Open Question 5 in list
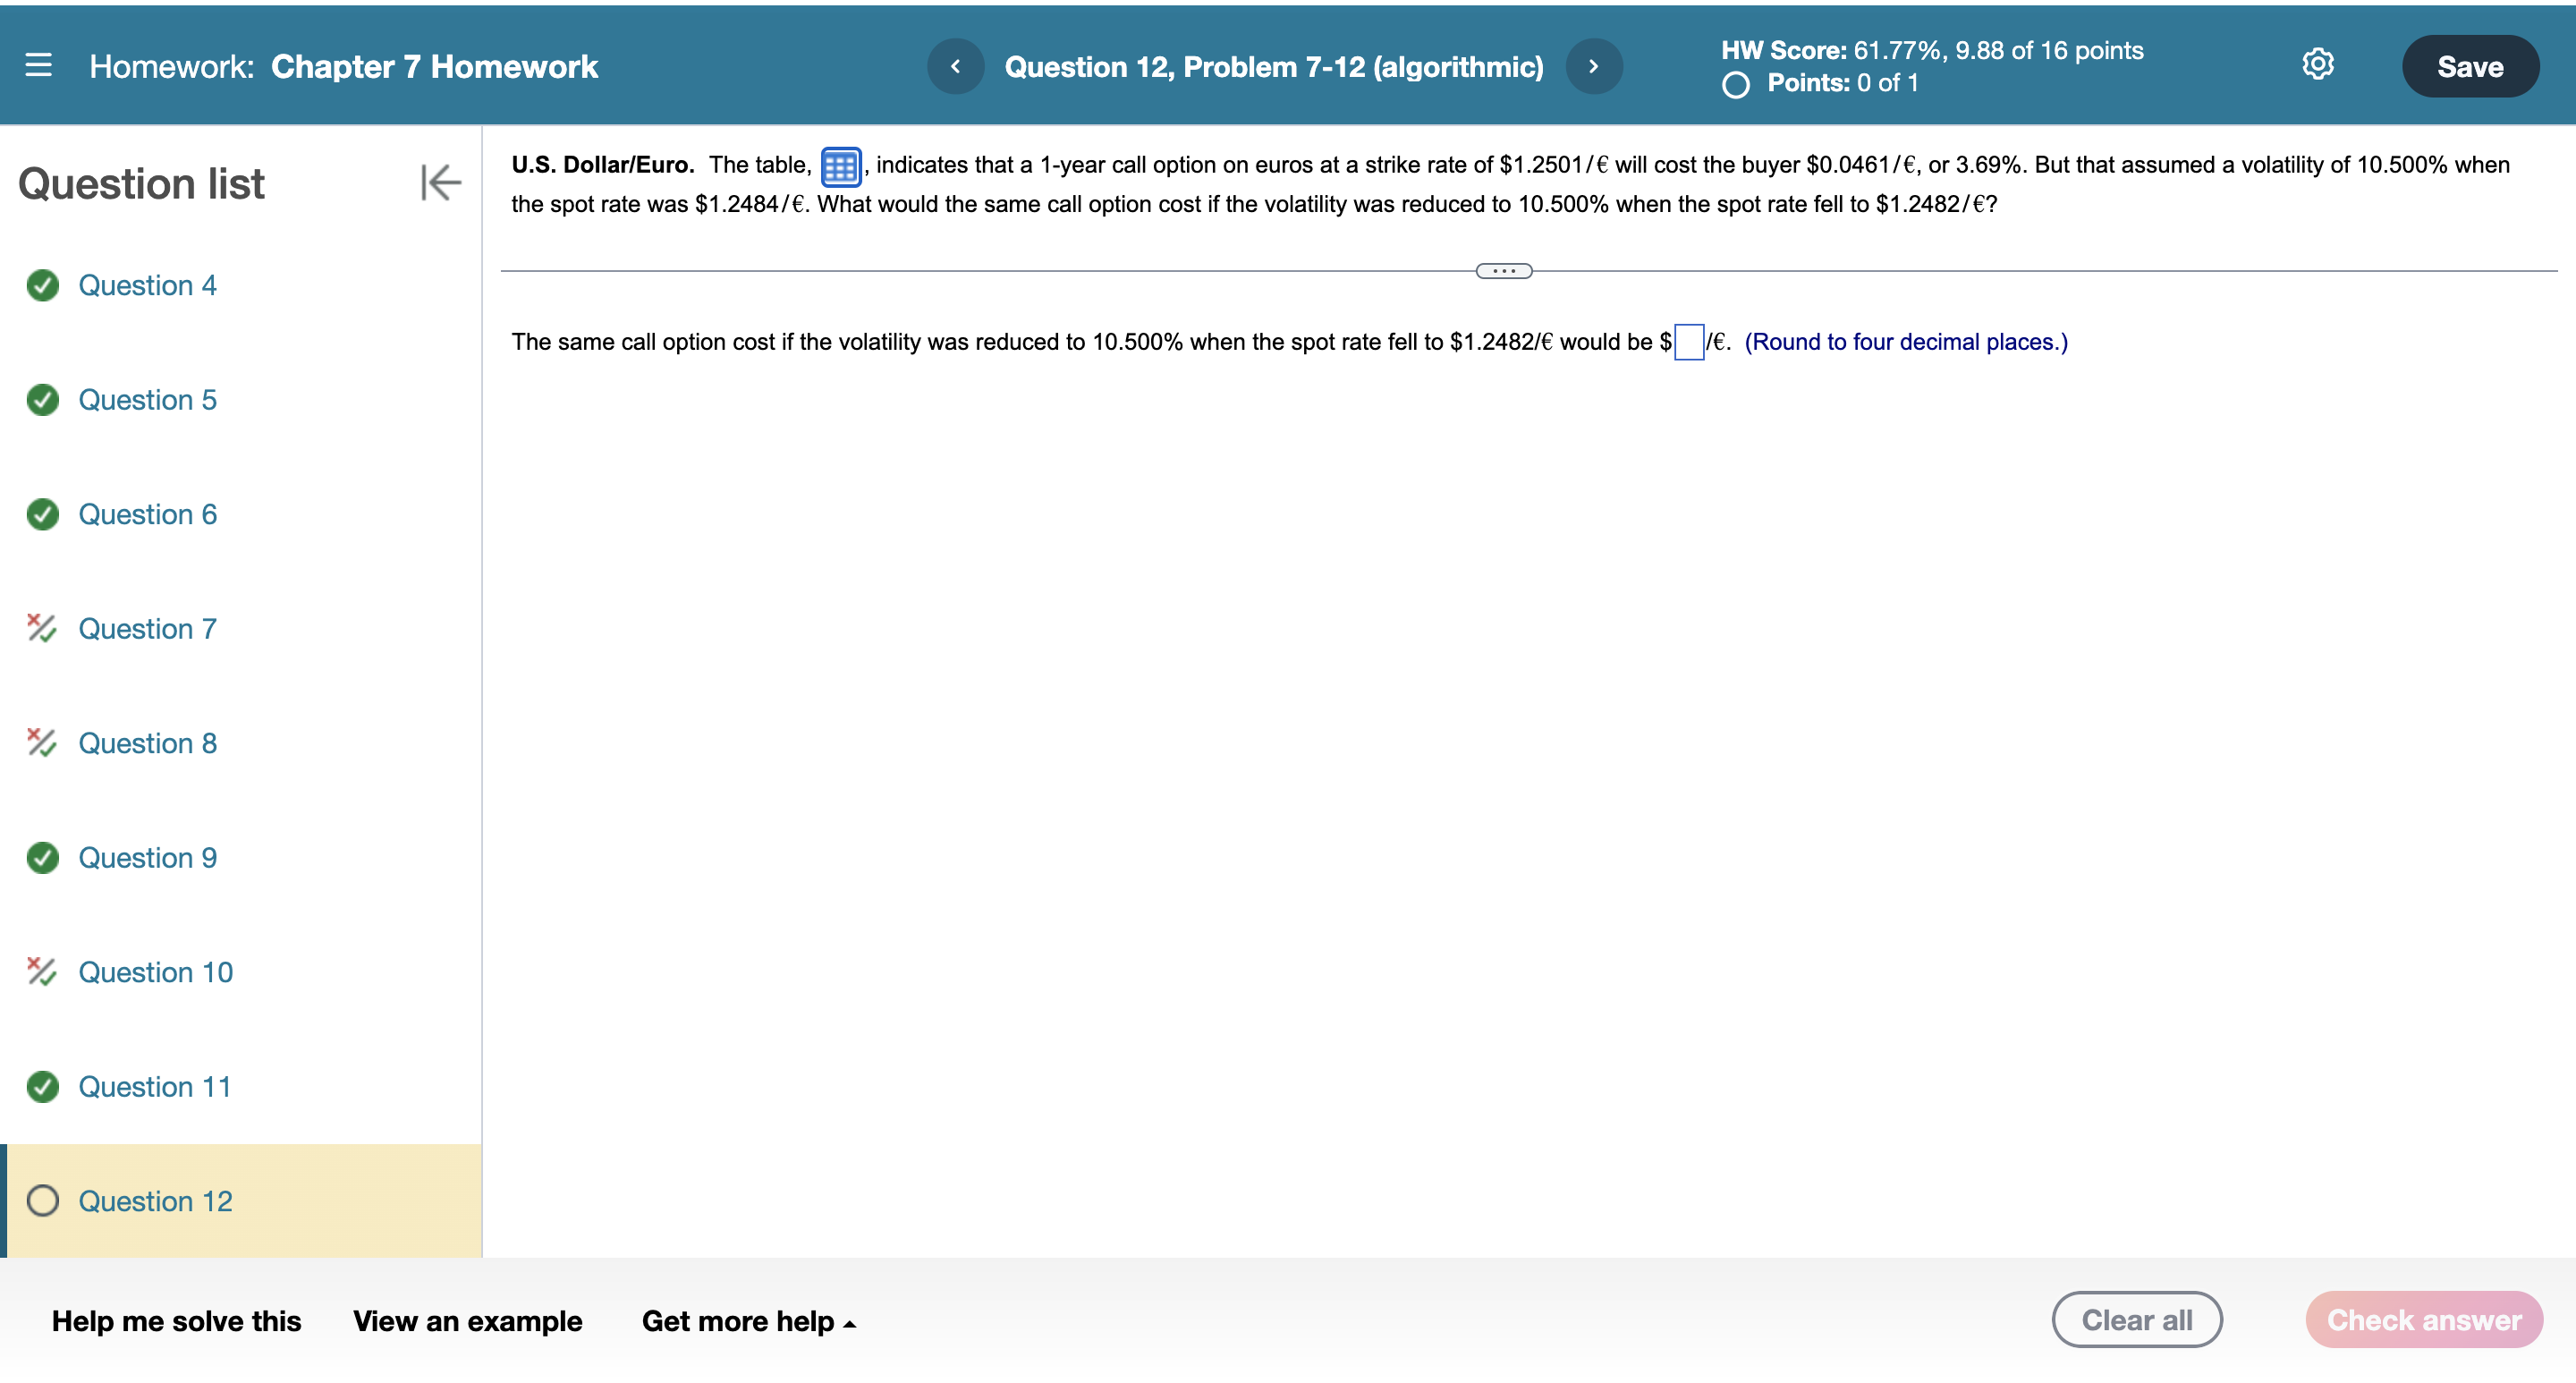Screen dimensions: 2576x1383 pos(147,400)
